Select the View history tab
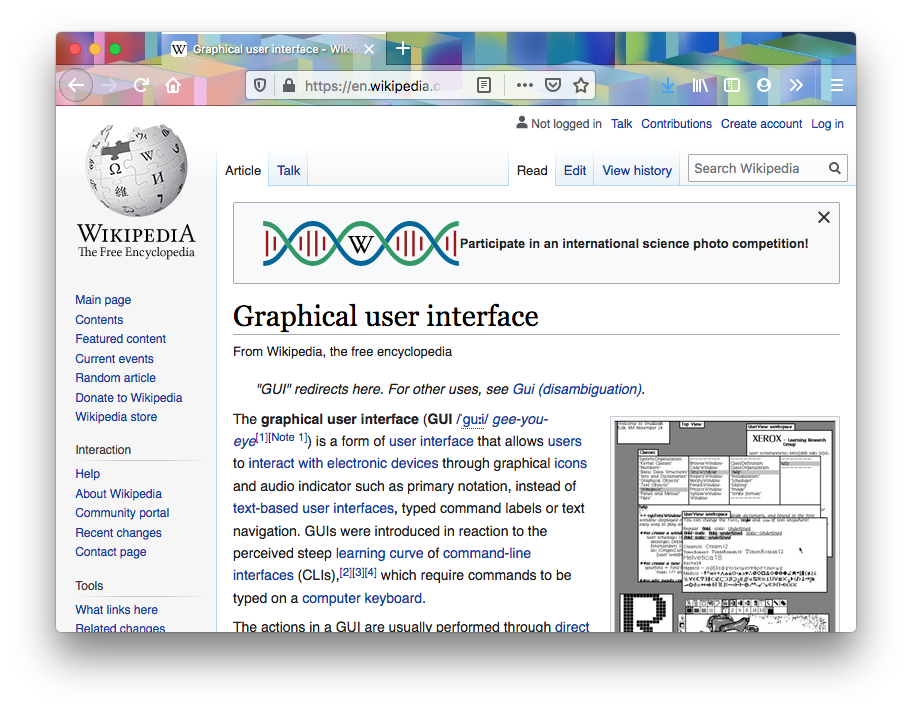This screenshot has width=912, height=712. pyautogui.click(x=636, y=170)
